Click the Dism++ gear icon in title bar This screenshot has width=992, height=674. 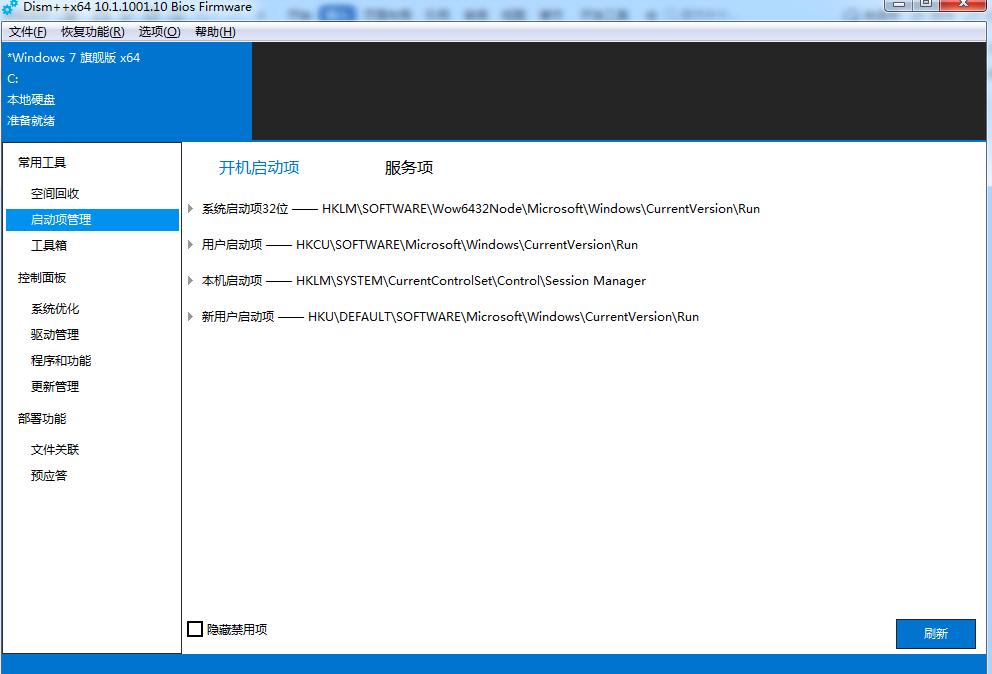click(x=9, y=8)
